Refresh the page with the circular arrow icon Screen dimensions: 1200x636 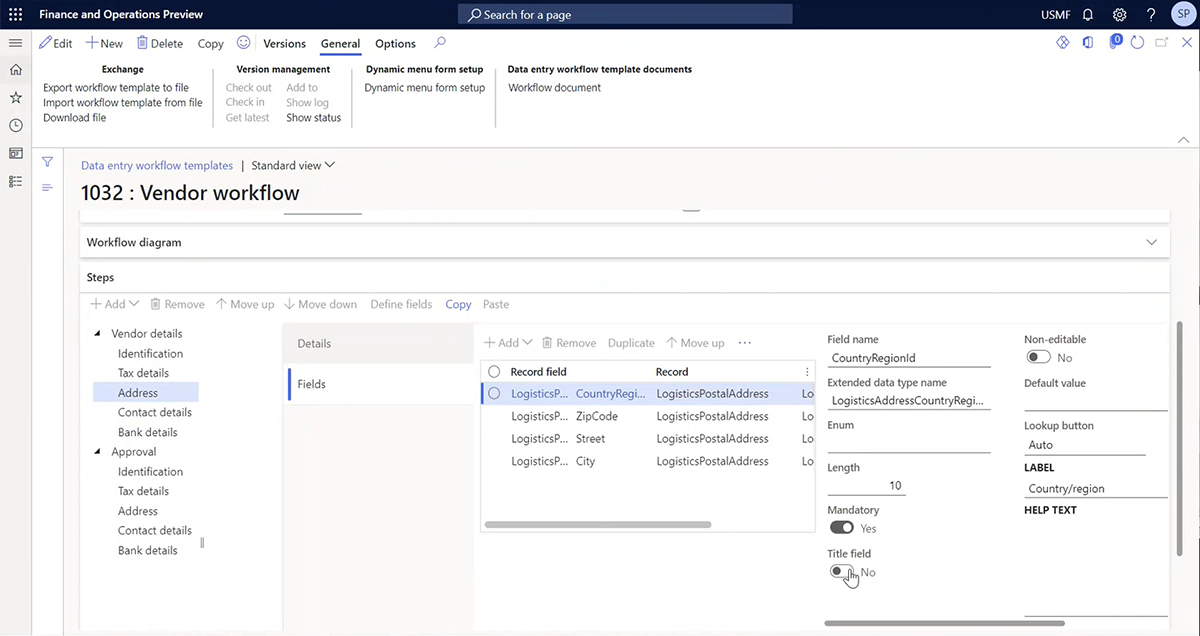1139,45
